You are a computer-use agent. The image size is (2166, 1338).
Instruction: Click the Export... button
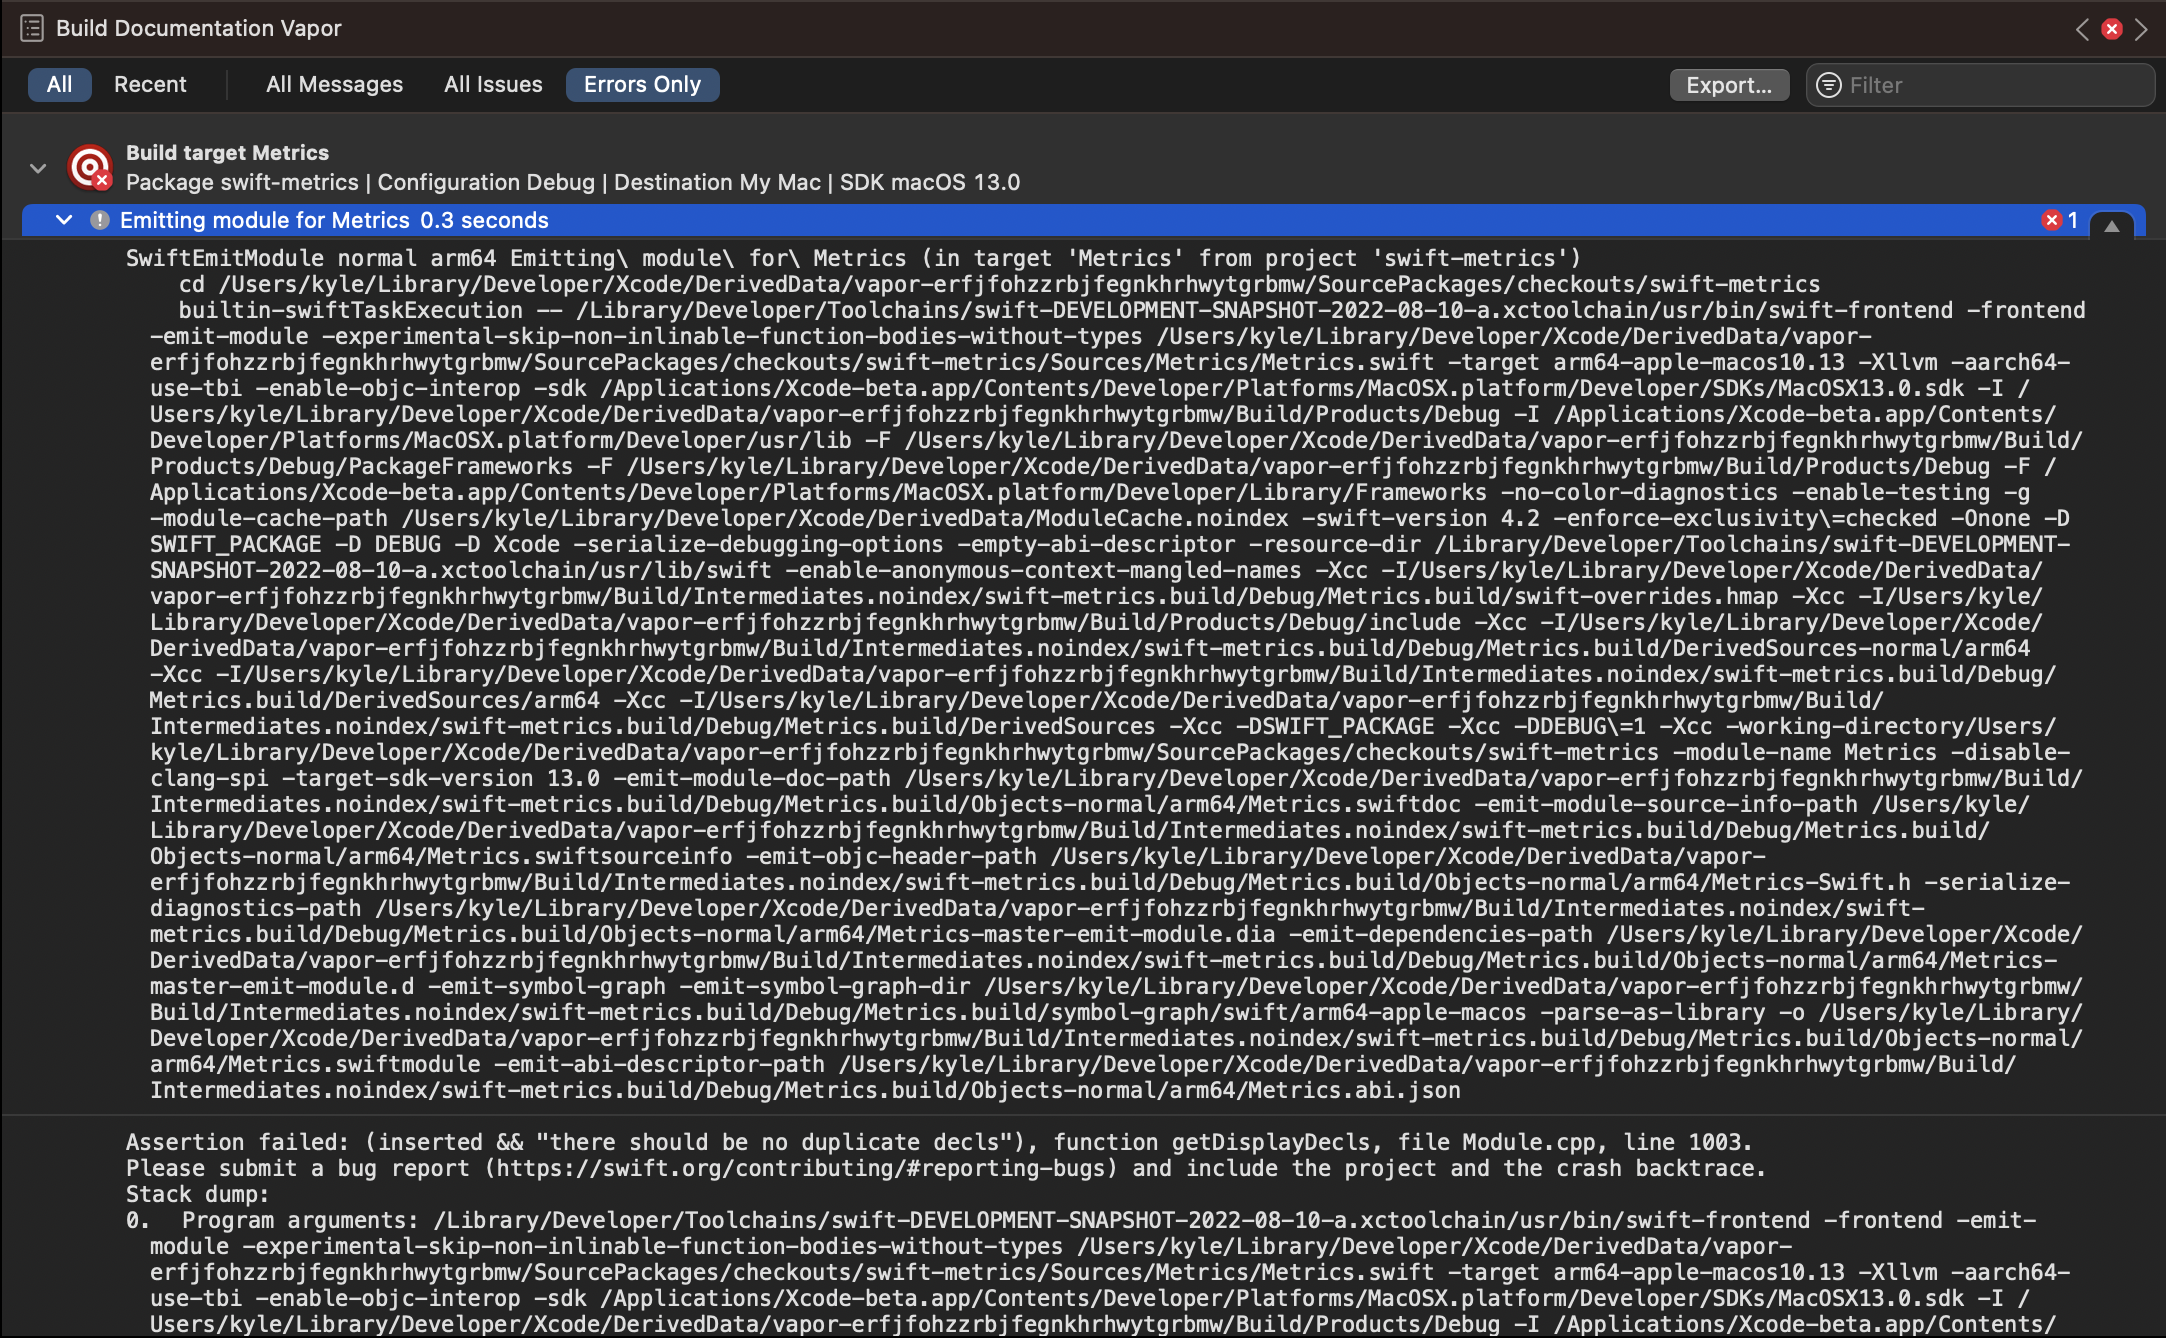coord(1729,85)
